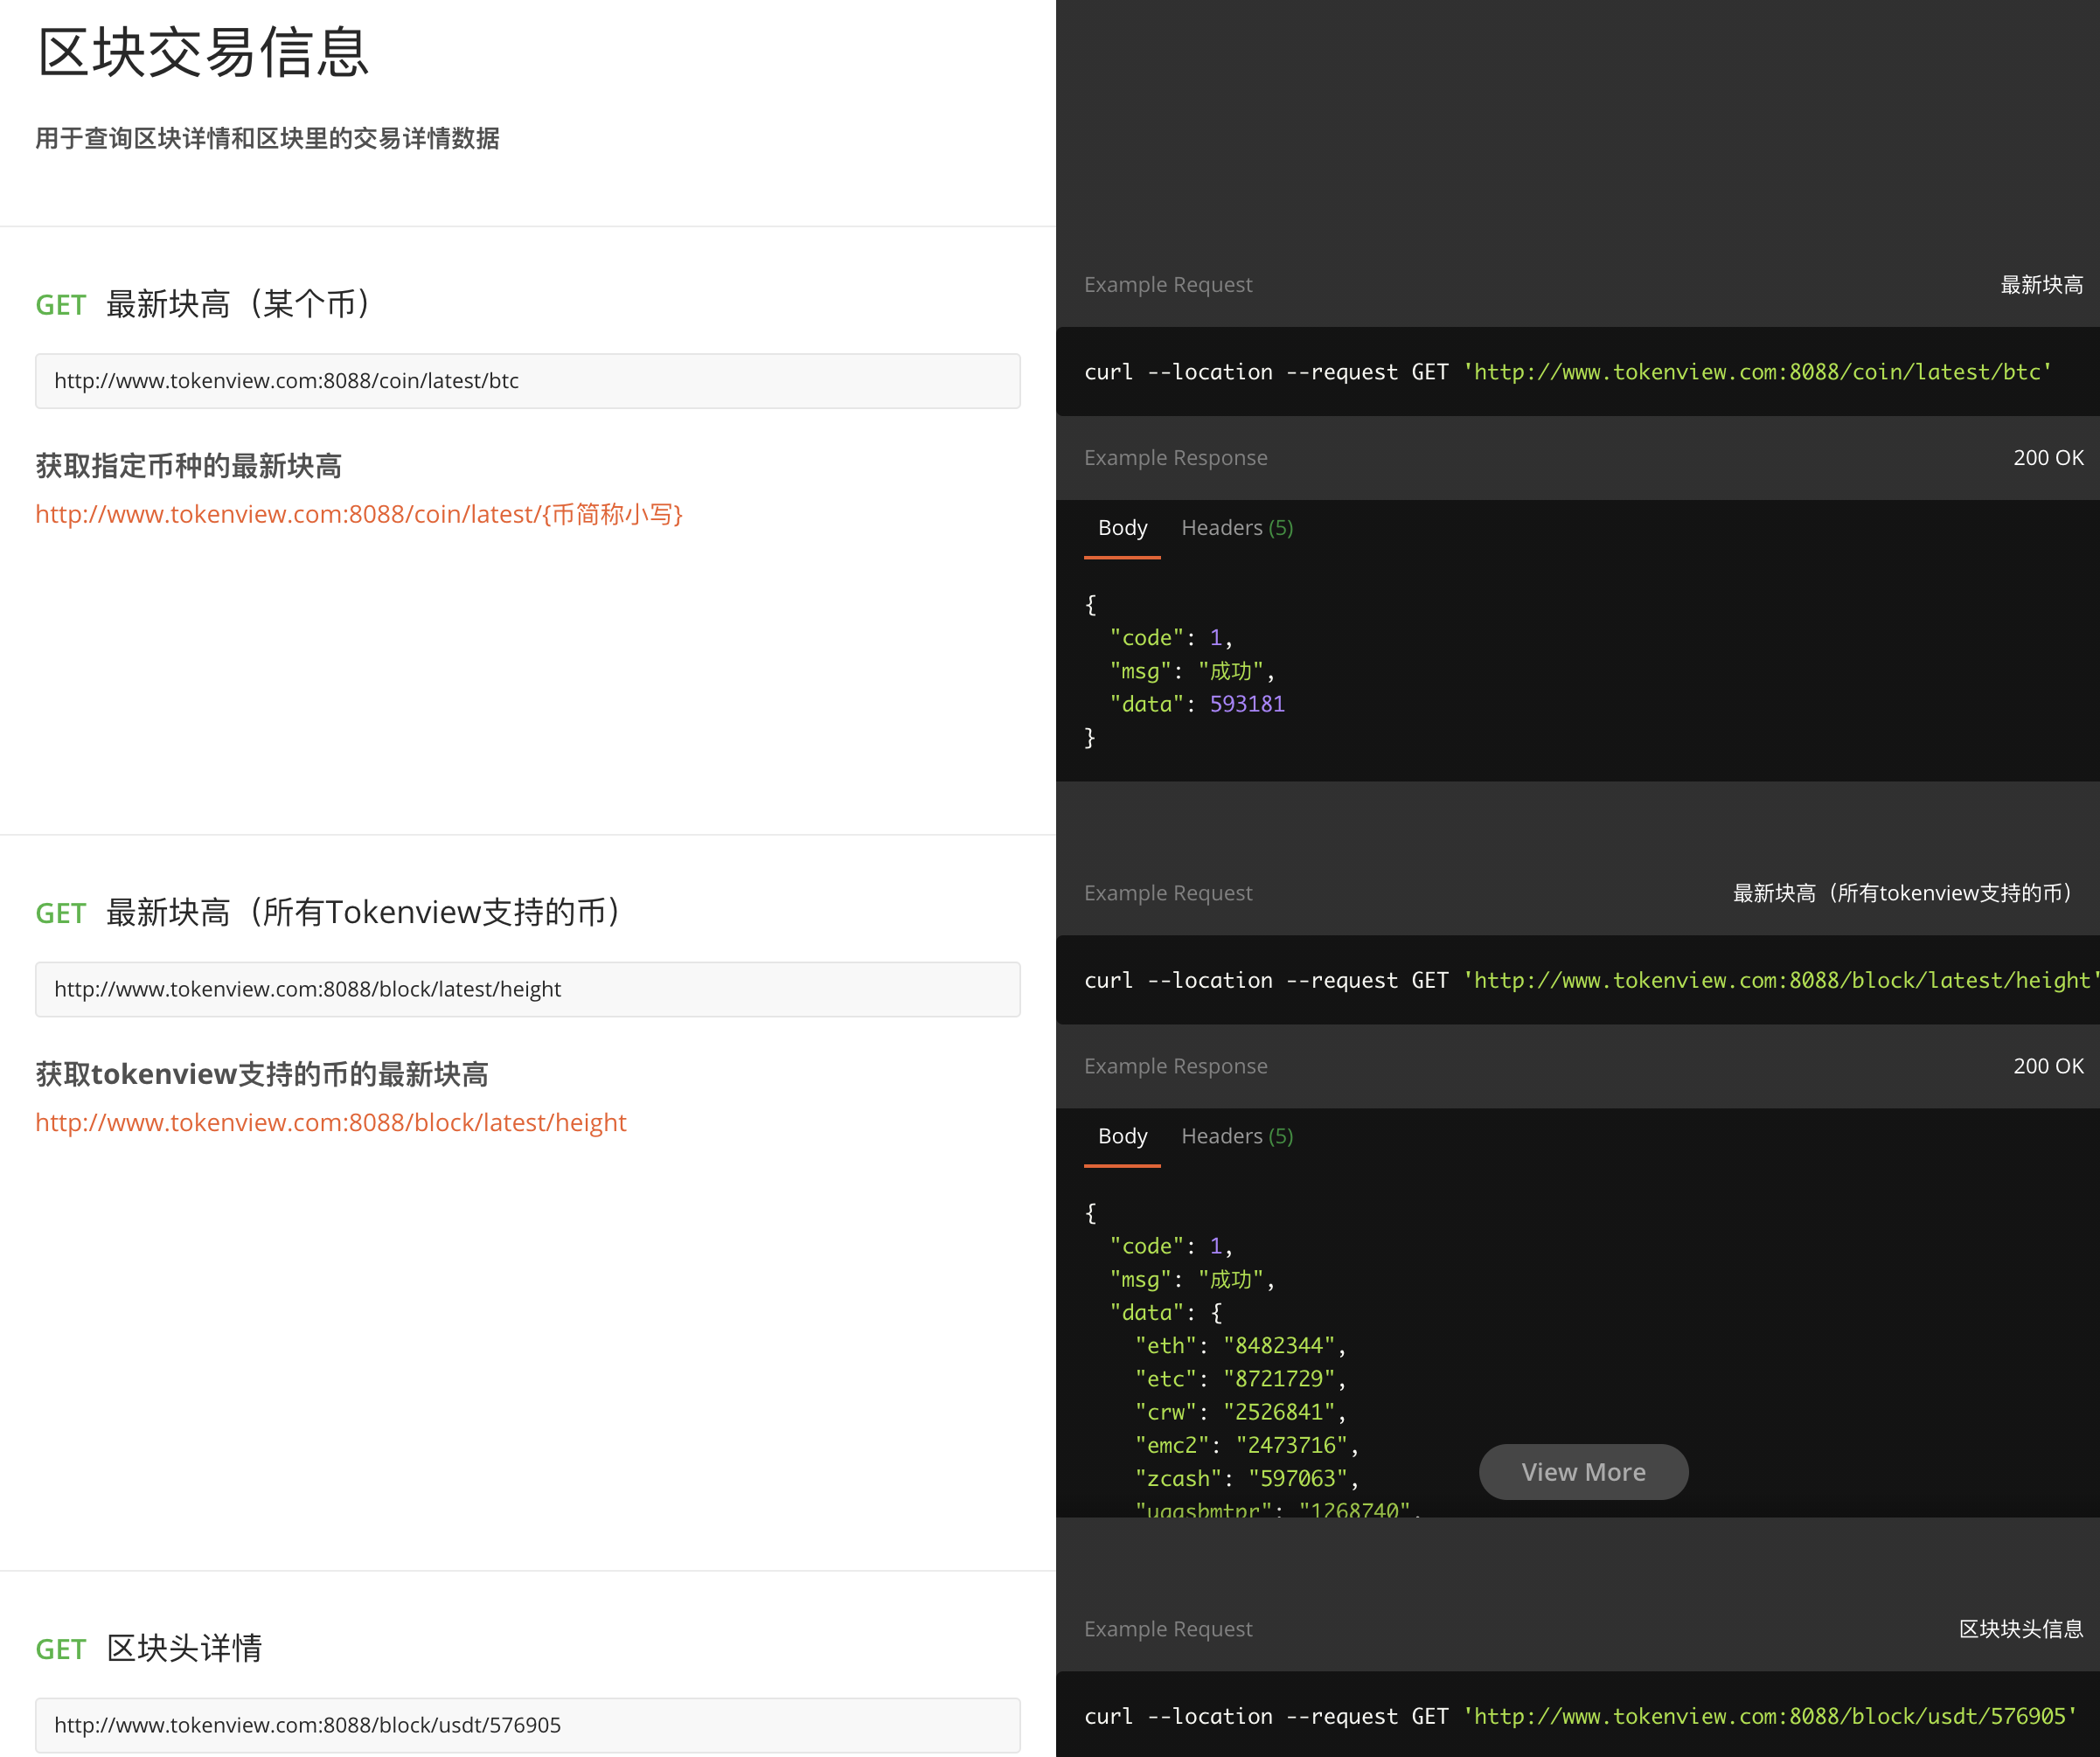Click the "eth": "8482344" line
The image size is (2100, 1757).
[1240, 1346]
